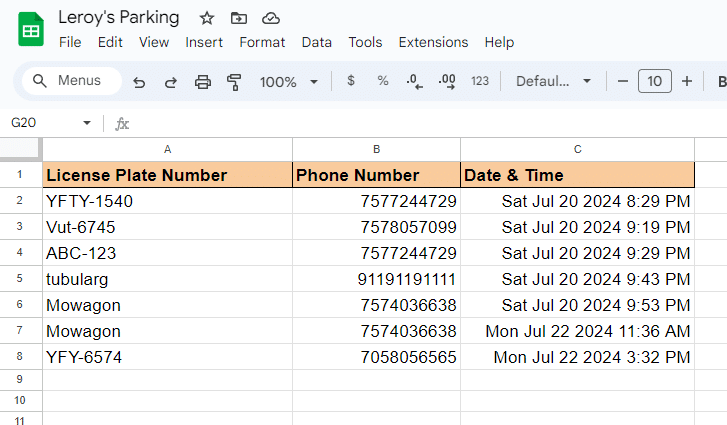Activate the Paint format tool
The image size is (727, 425).
pyautogui.click(x=235, y=82)
